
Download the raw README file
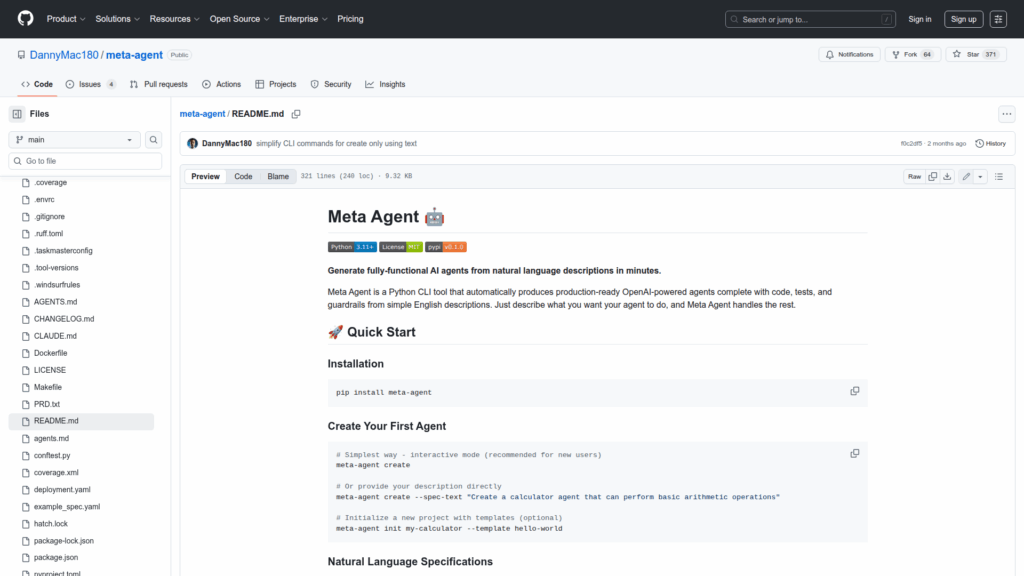[x=947, y=176]
